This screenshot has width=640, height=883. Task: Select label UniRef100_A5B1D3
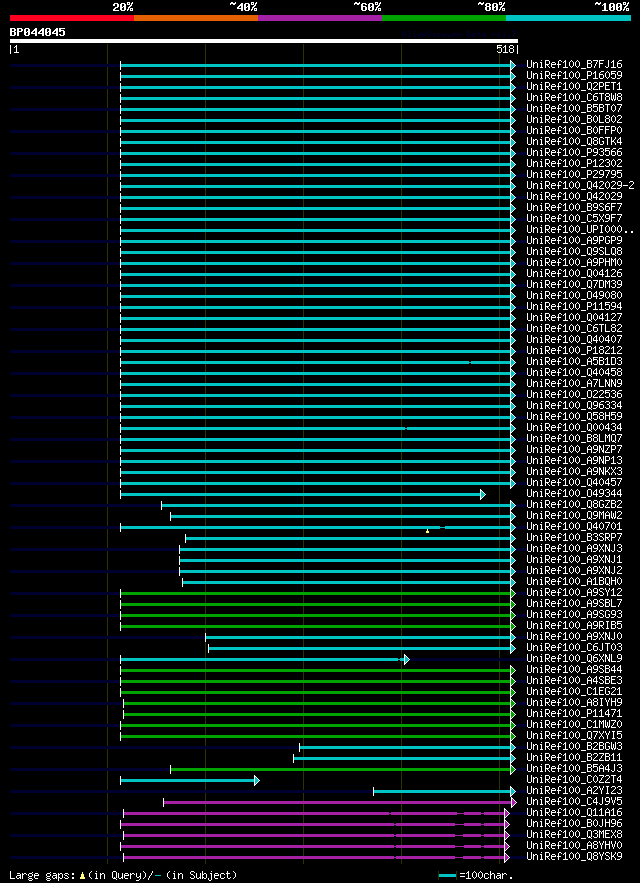(x=574, y=361)
